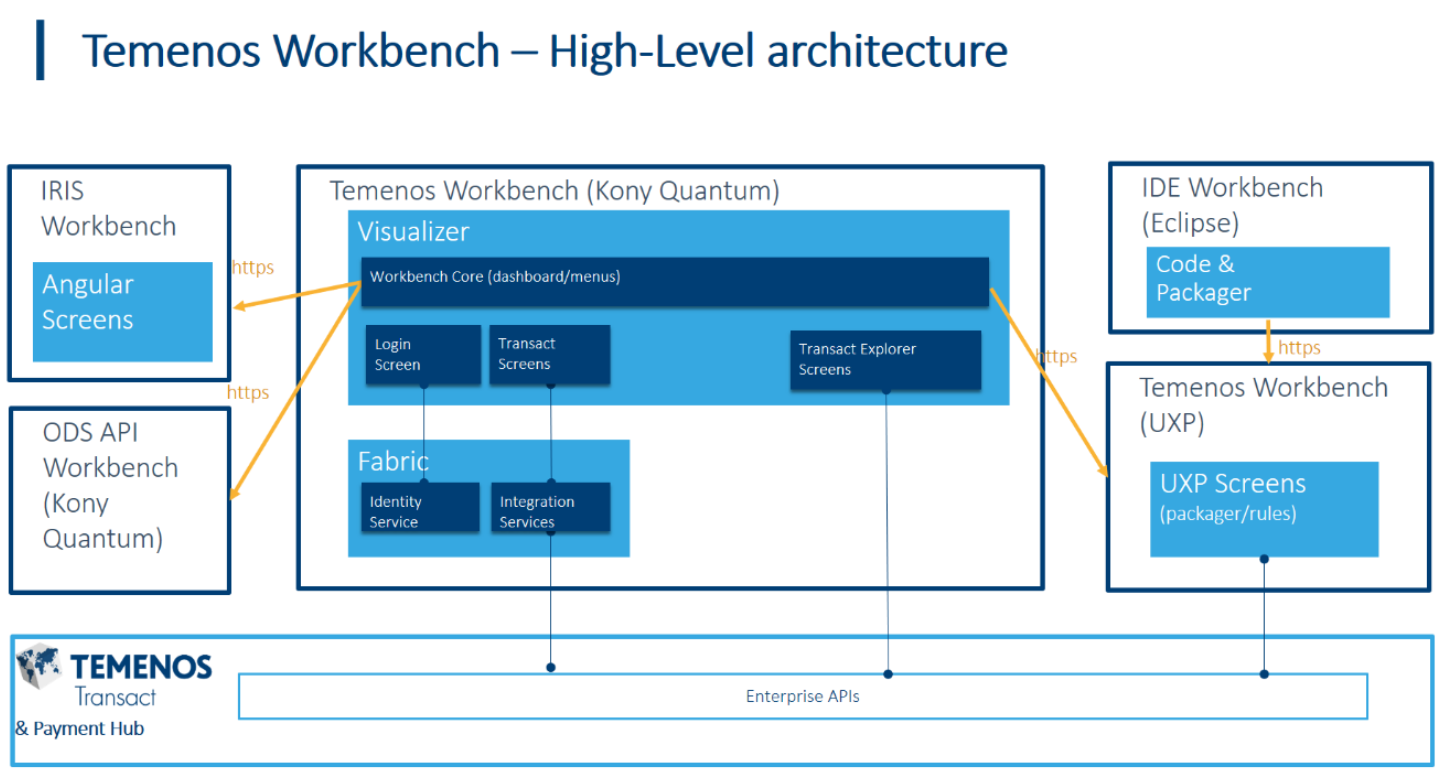
Task: Click the slide title 'Temenos Workbench – High-Level architecture'
Action: [x=544, y=50]
